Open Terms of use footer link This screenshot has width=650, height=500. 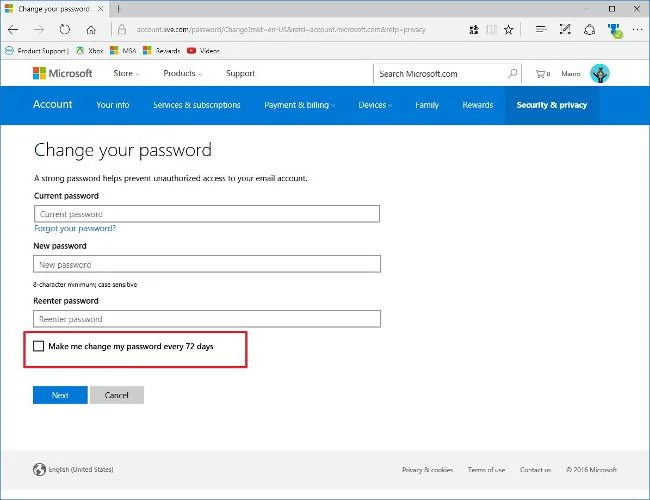[x=486, y=470]
